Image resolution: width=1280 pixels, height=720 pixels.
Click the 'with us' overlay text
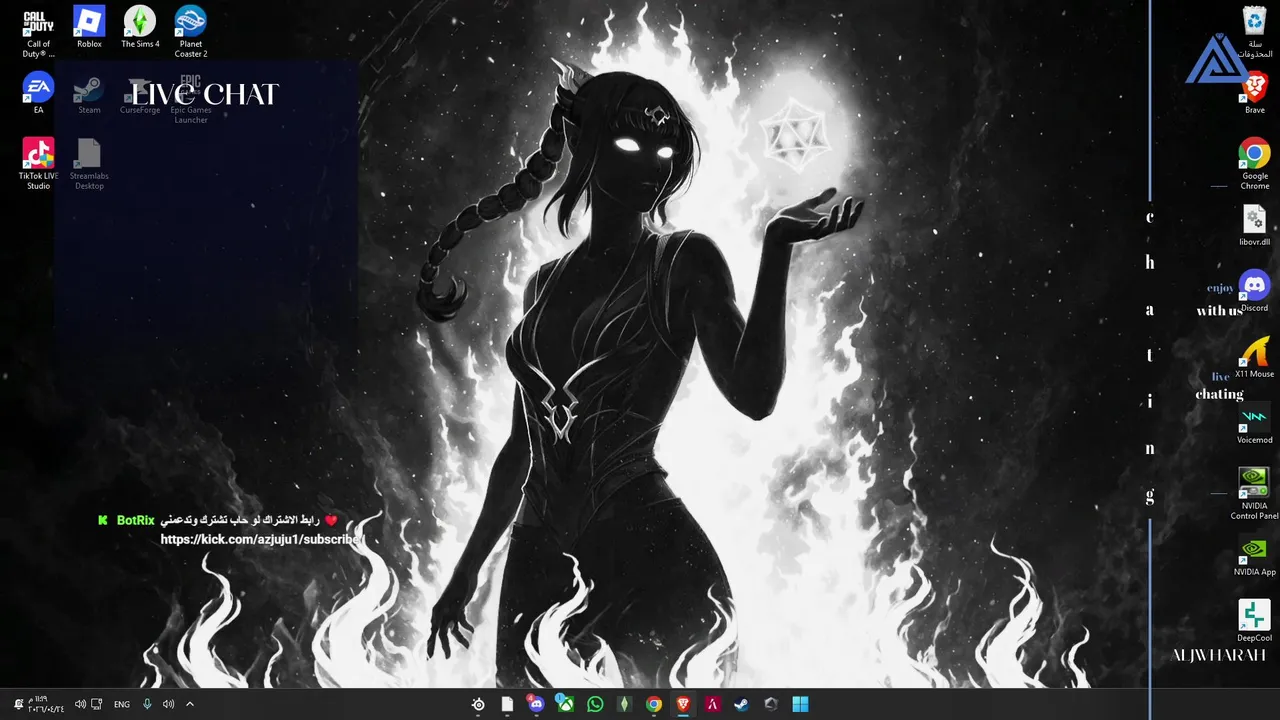click(1219, 311)
